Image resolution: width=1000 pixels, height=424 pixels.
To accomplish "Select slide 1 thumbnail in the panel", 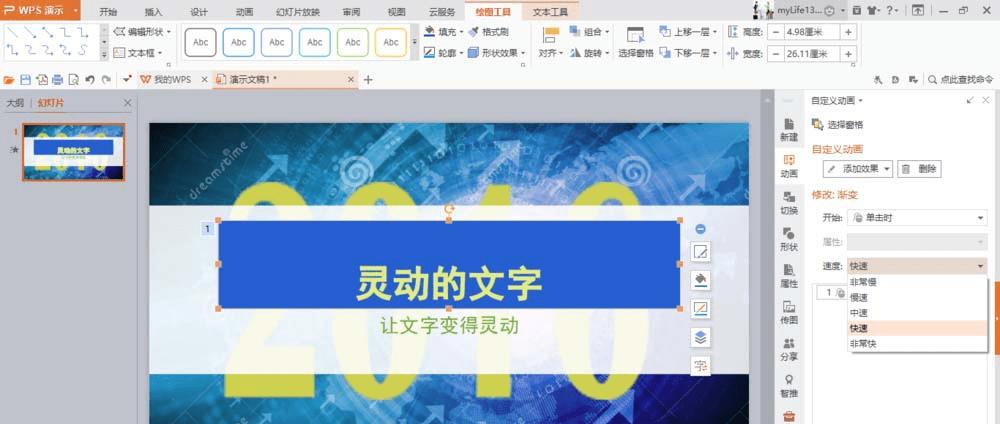I will click(x=73, y=152).
